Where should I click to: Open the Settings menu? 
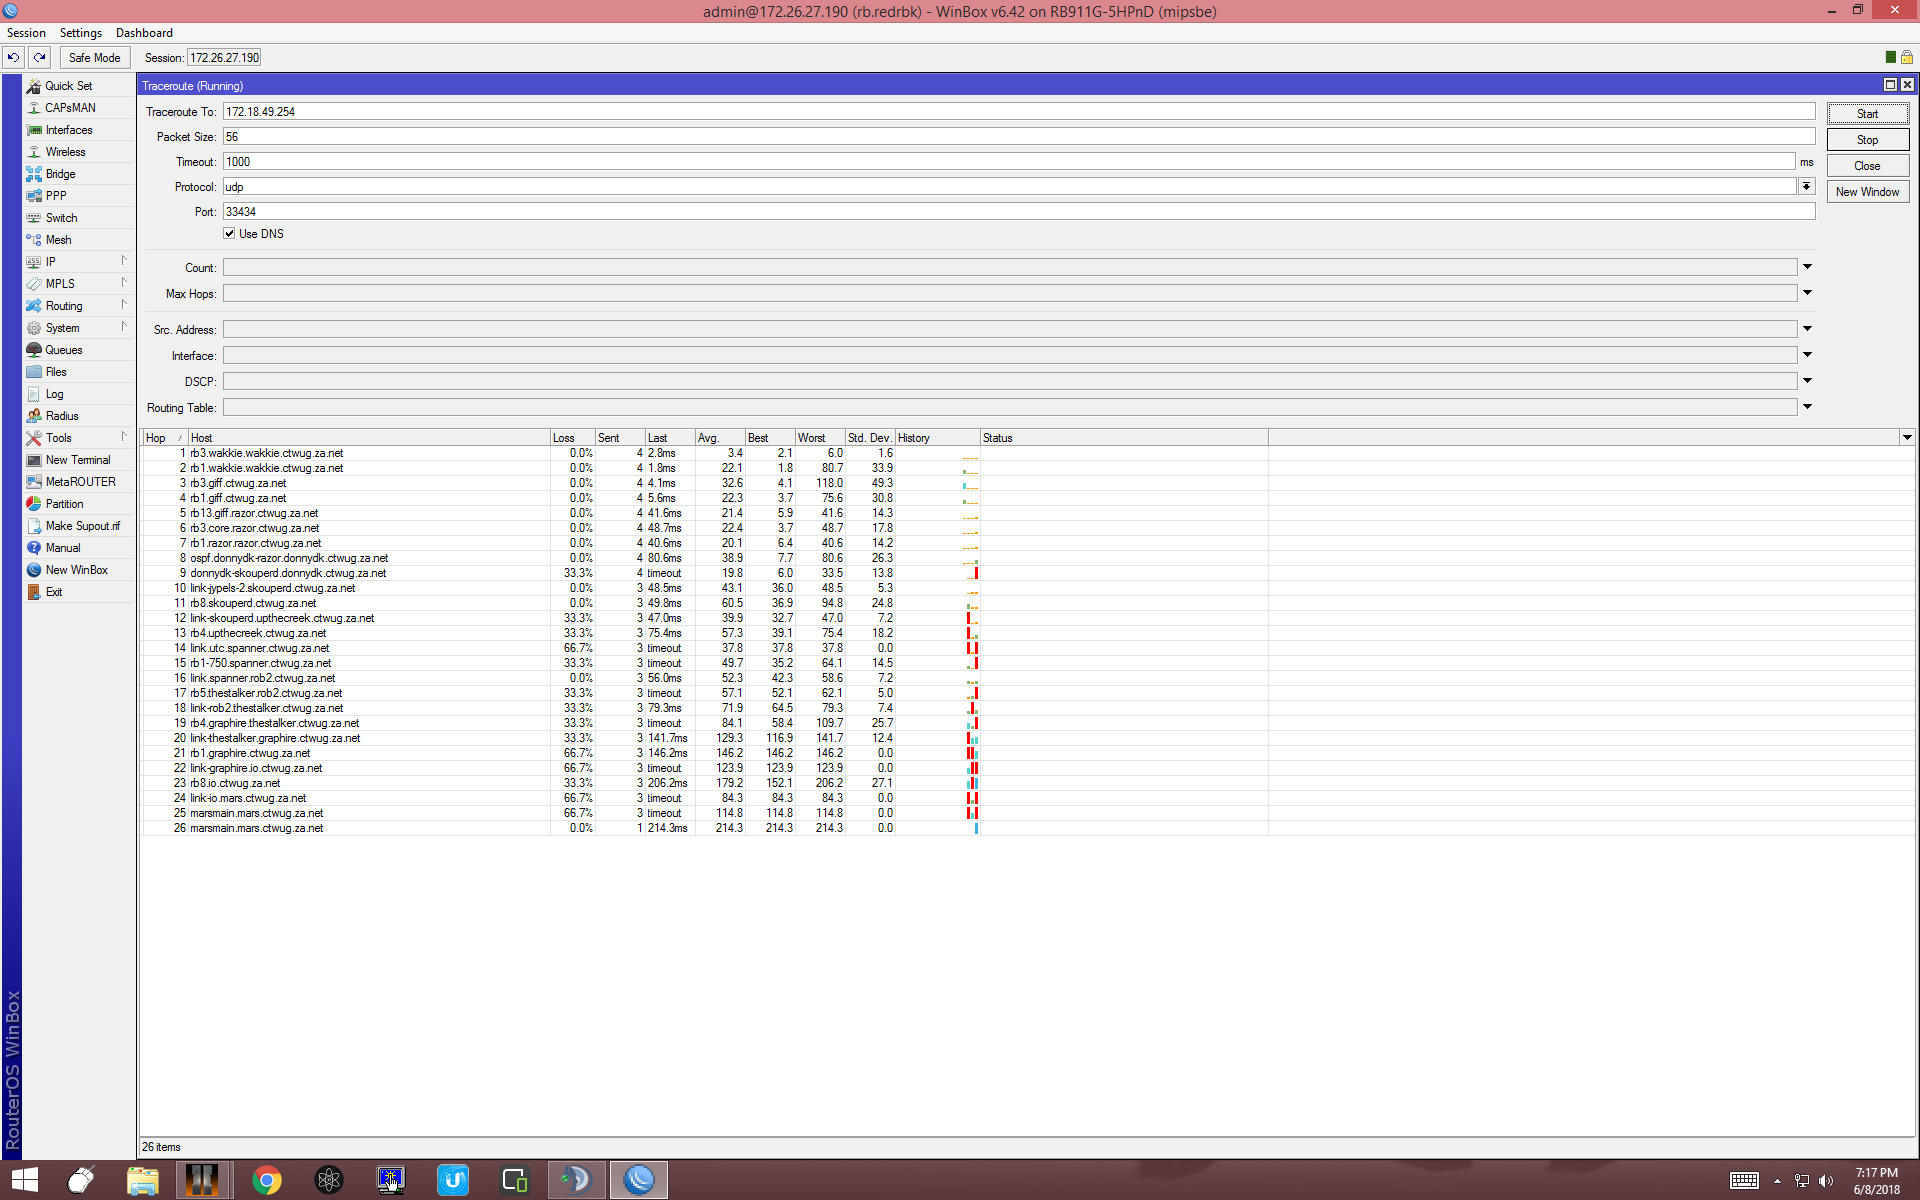point(80,33)
